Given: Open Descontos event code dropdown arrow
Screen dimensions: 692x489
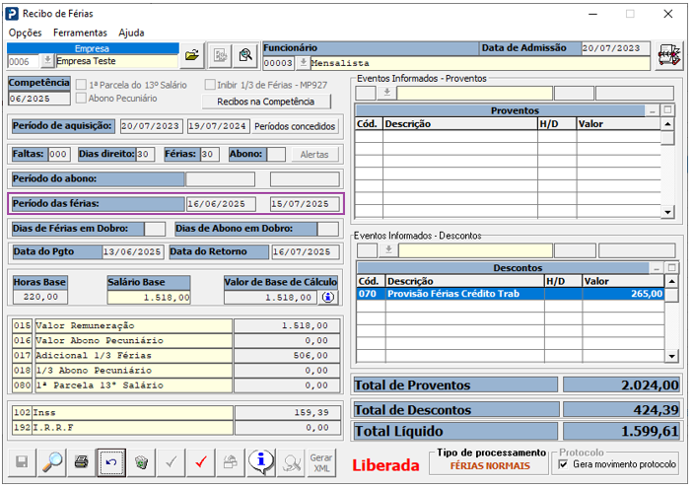Looking at the screenshot, I should [389, 250].
